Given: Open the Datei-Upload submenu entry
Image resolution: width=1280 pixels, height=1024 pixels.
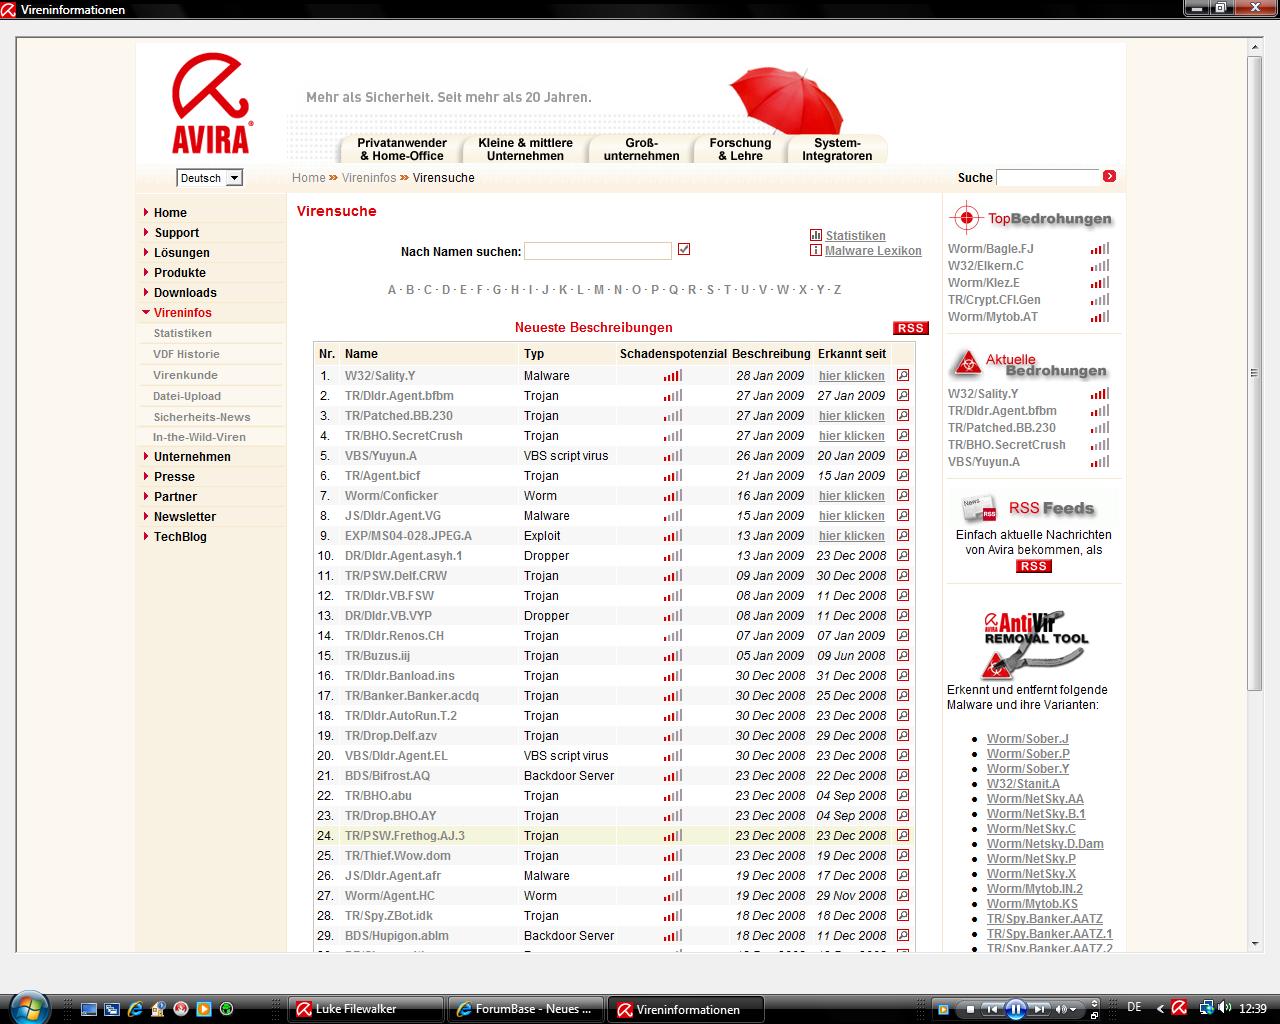Looking at the screenshot, I should point(187,396).
